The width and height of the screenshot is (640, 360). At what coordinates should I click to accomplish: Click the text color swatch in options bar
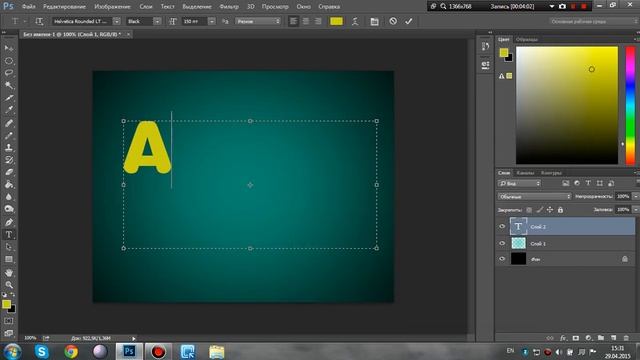(336, 21)
